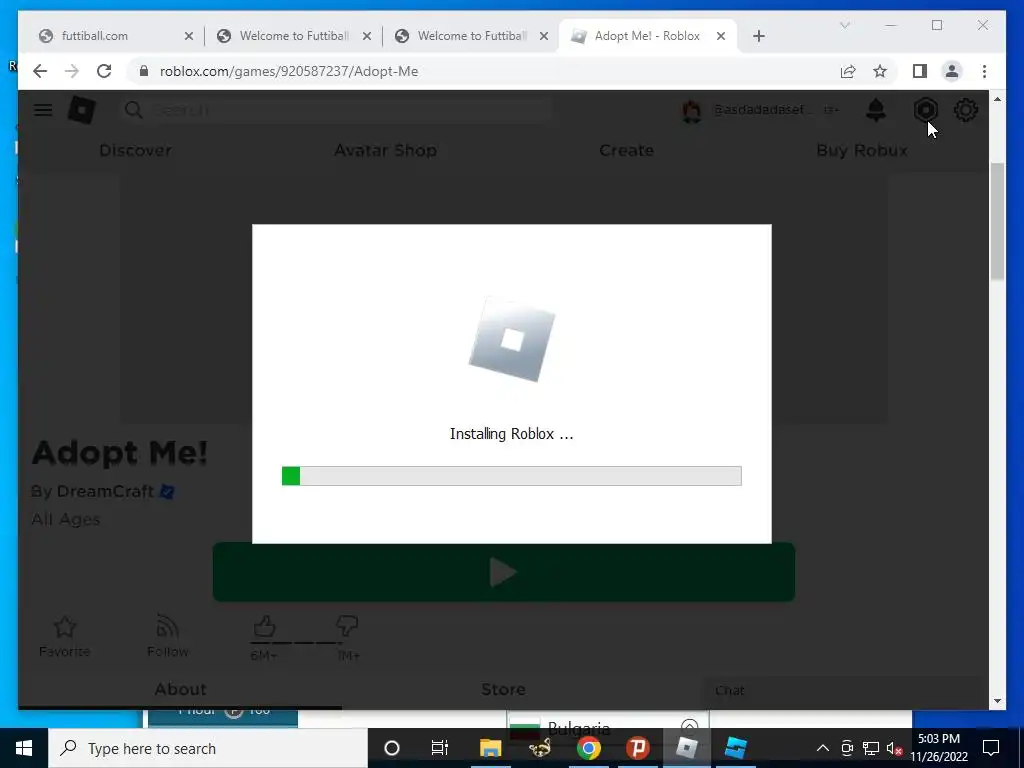This screenshot has height=768, width=1024.
Task: Click the Installing Roblox progress bar
Action: point(511,476)
